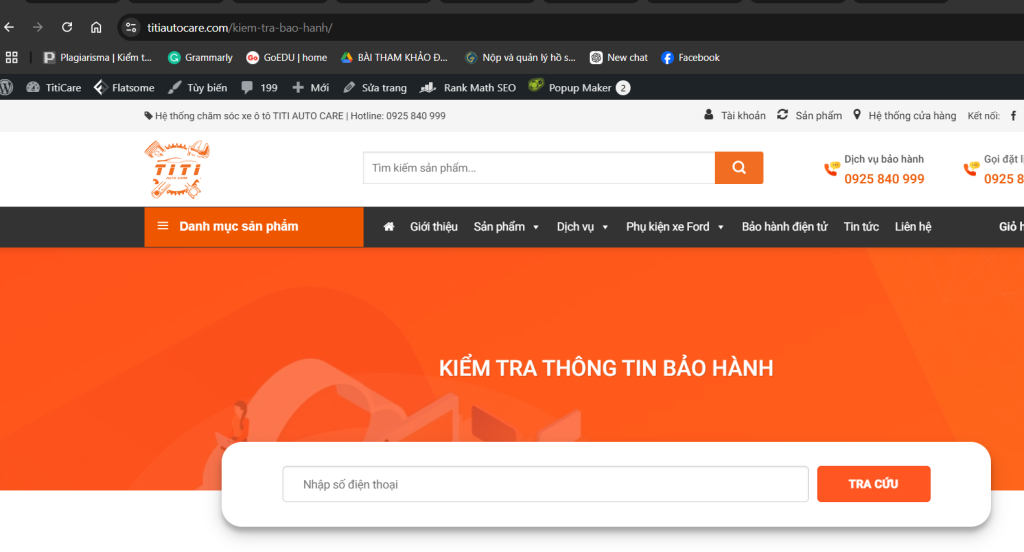Viewport: 1024px width, 552px height.
Task: Click the orange search magnifier button
Action: point(739,168)
